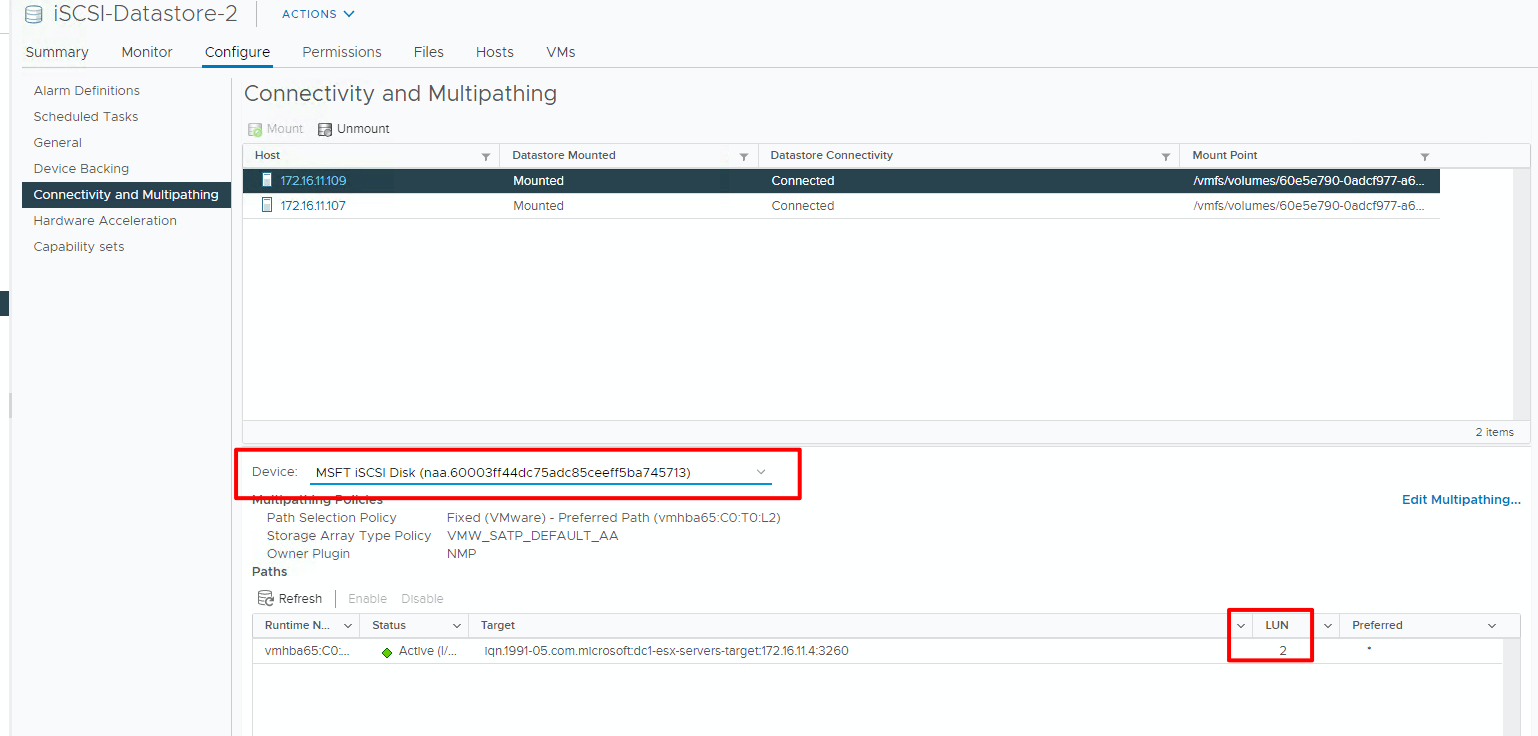This screenshot has height=736, width=1538.
Task: Switch to the VMs tab
Action: click(x=560, y=51)
